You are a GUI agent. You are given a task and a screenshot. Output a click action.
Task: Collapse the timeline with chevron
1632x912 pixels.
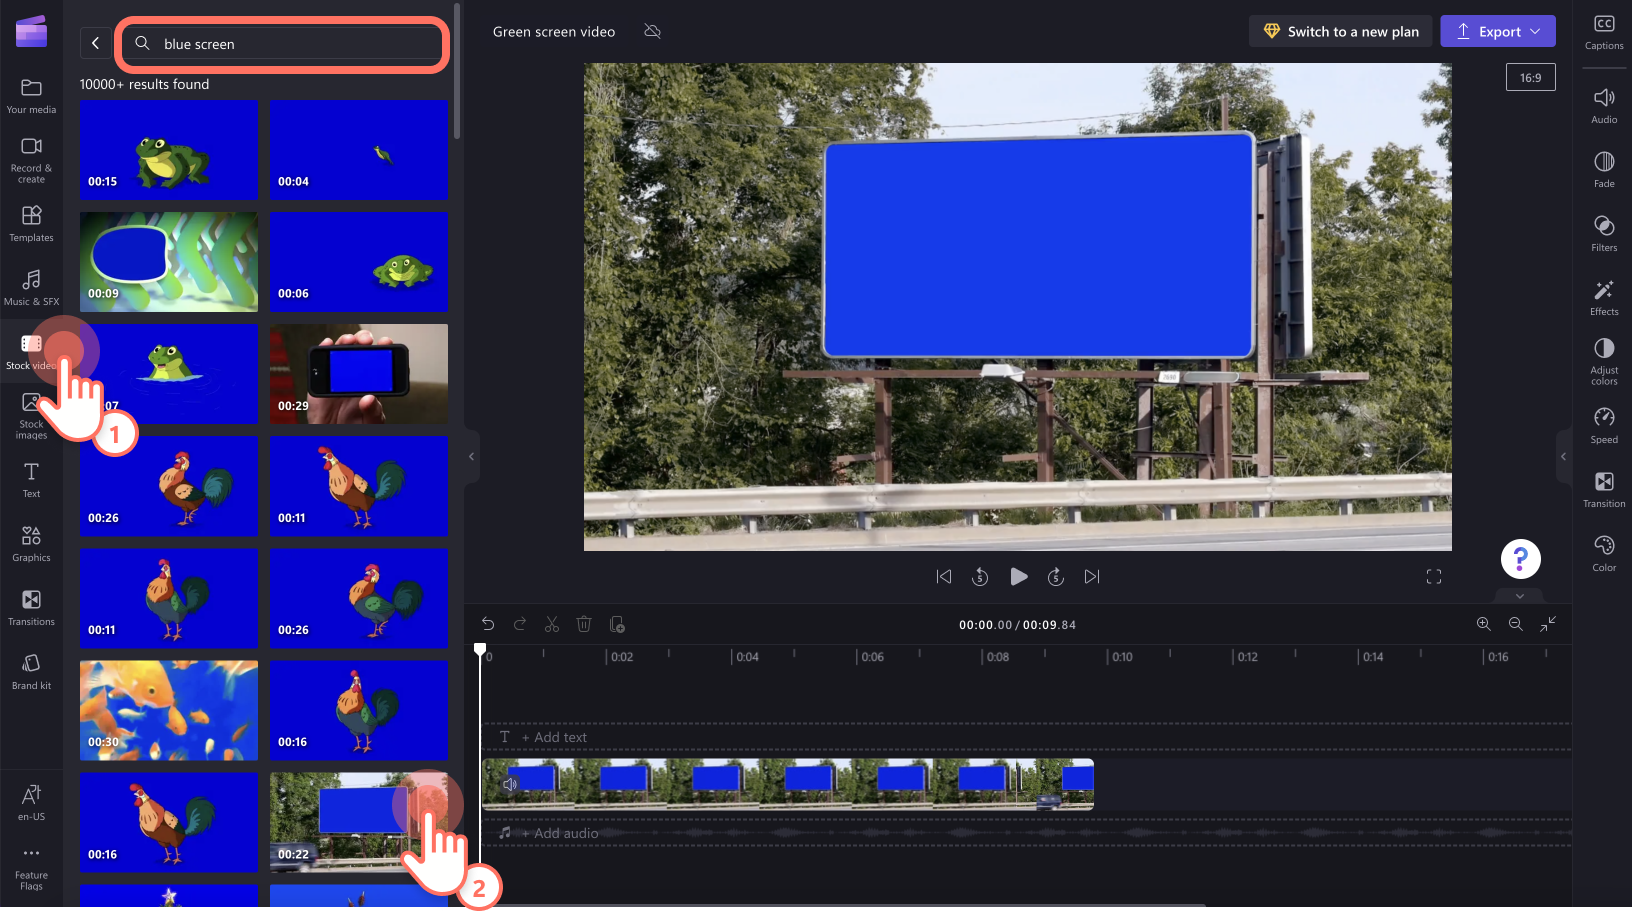[1520, 596]
